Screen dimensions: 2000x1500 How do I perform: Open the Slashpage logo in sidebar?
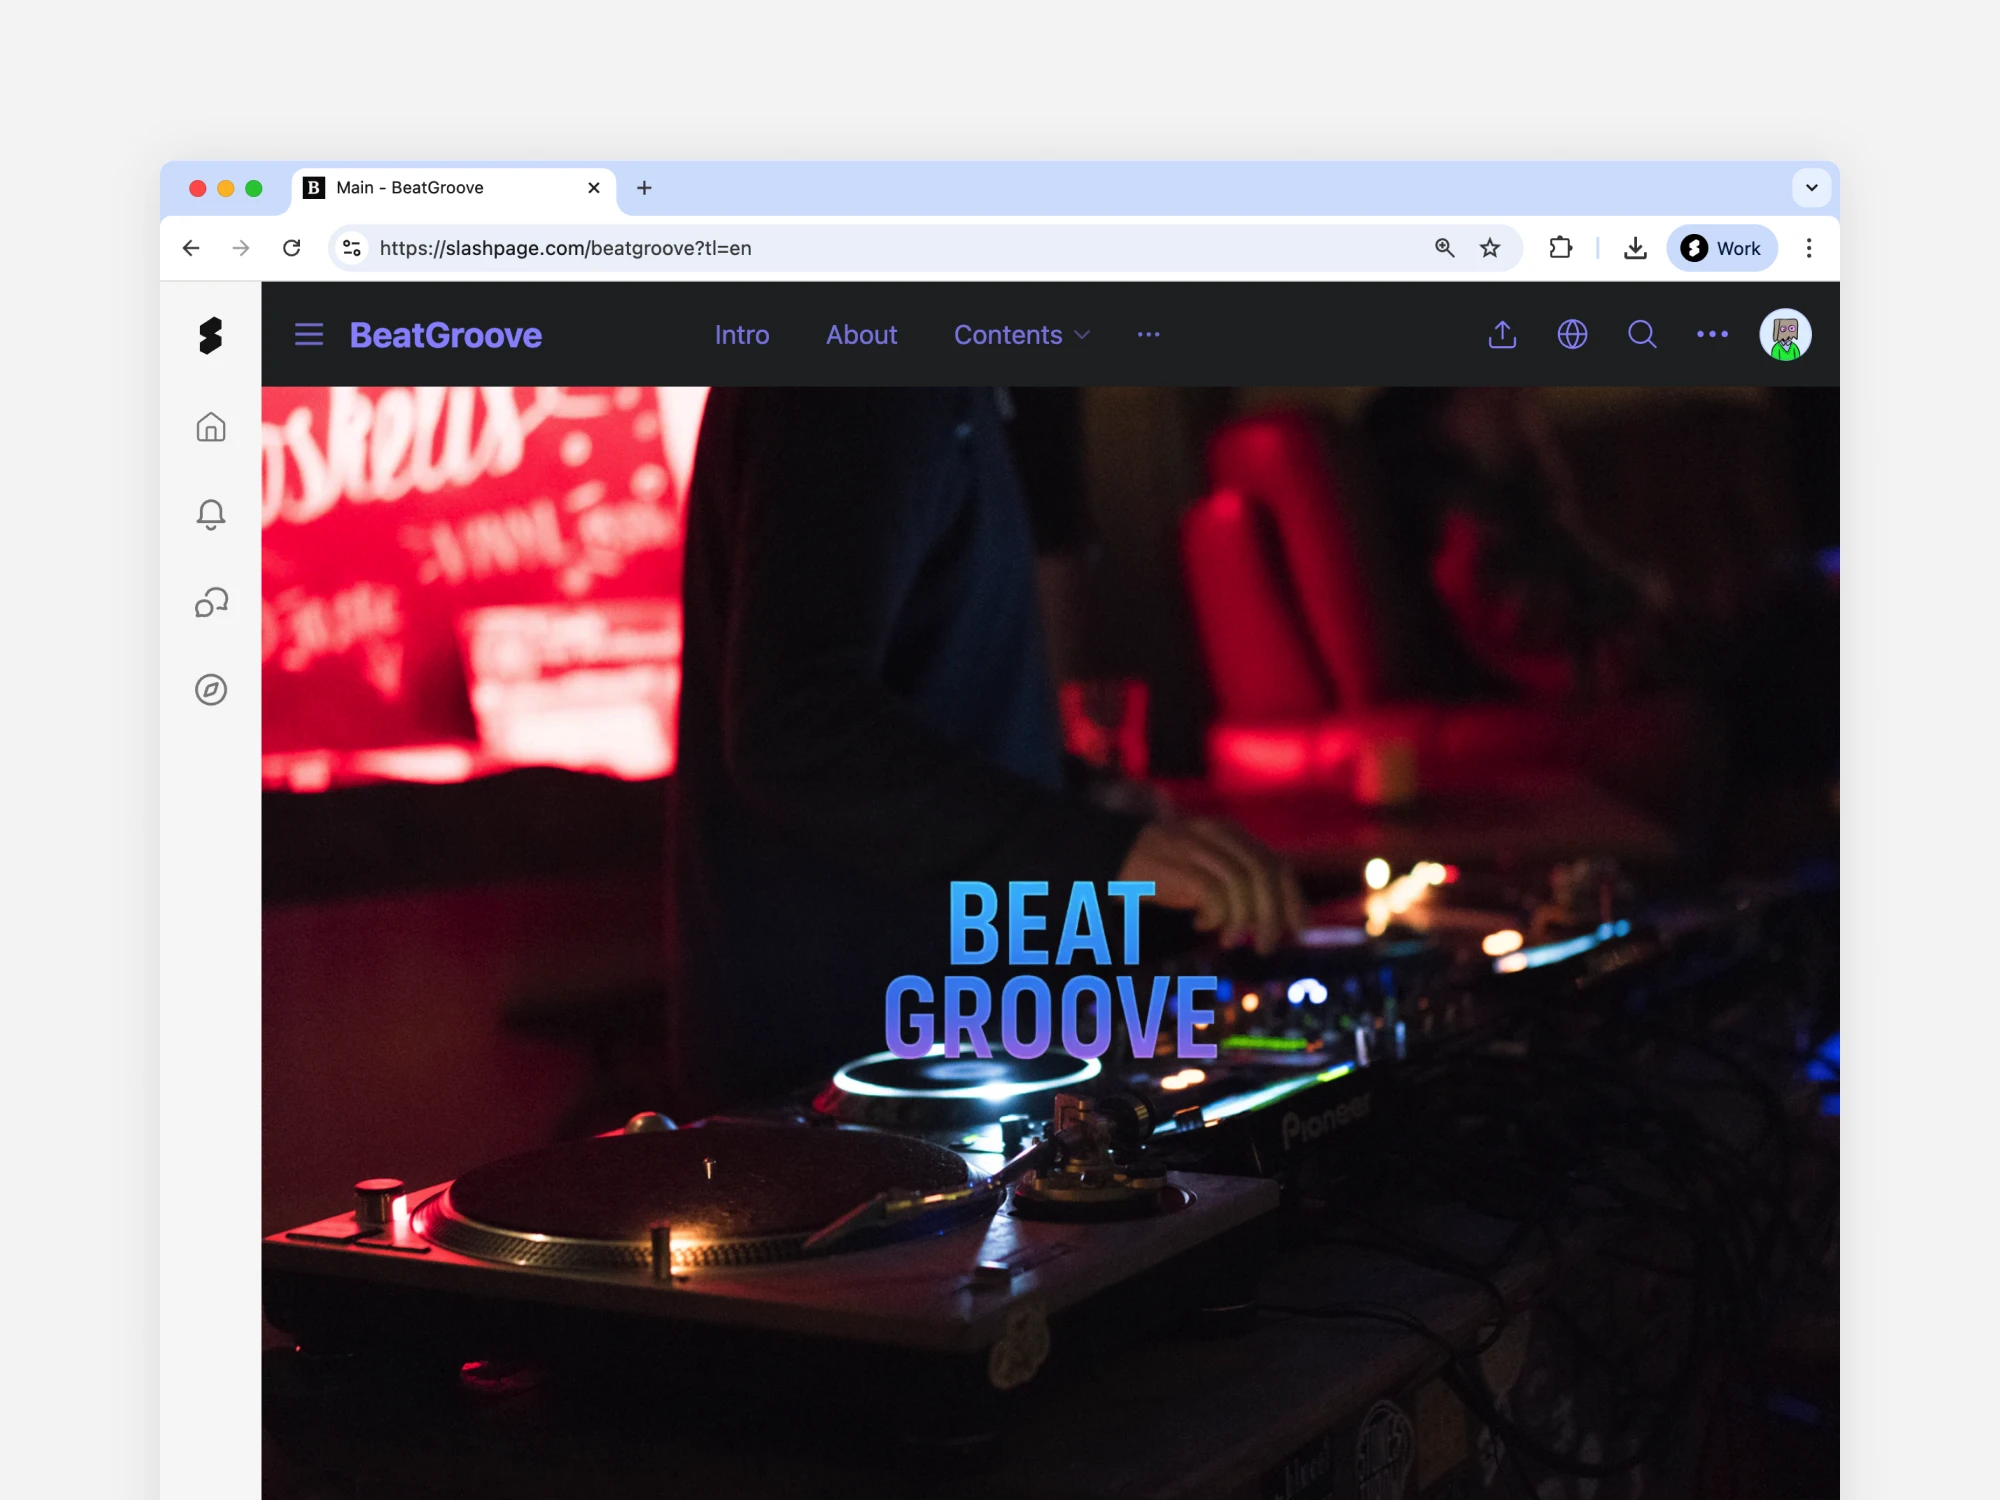pyautogui.click(x=210, y=336)
